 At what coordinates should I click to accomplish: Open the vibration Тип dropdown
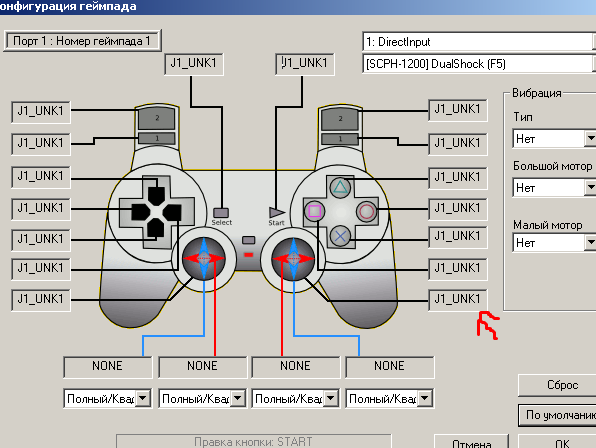[590, 139]
